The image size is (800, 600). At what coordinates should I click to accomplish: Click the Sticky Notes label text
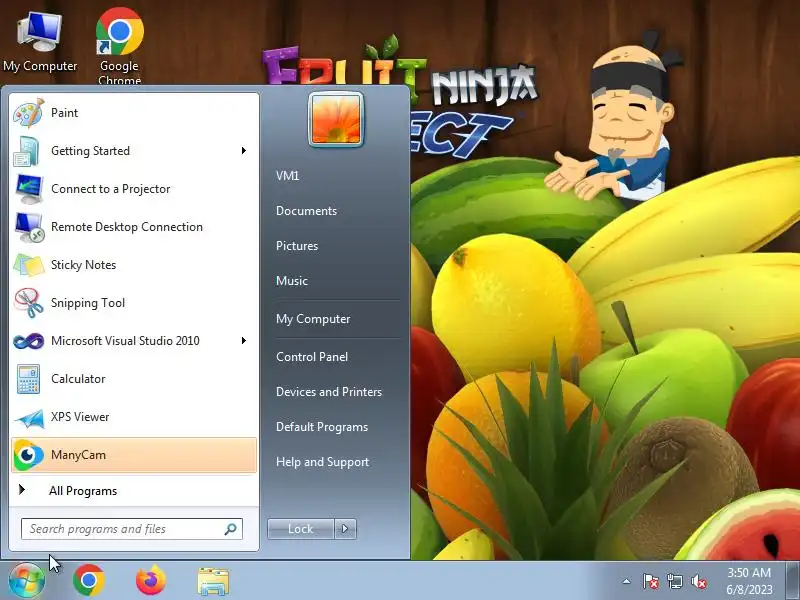[x=83, y=265]
